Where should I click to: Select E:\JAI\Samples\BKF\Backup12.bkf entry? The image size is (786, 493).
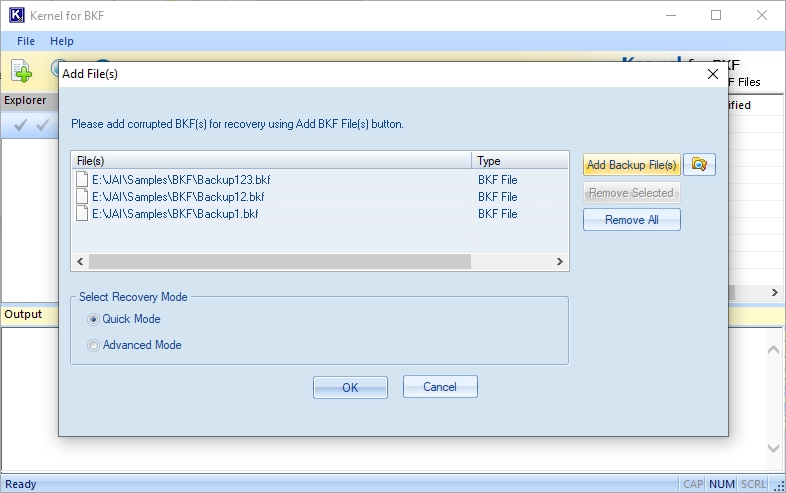(178, 197)
